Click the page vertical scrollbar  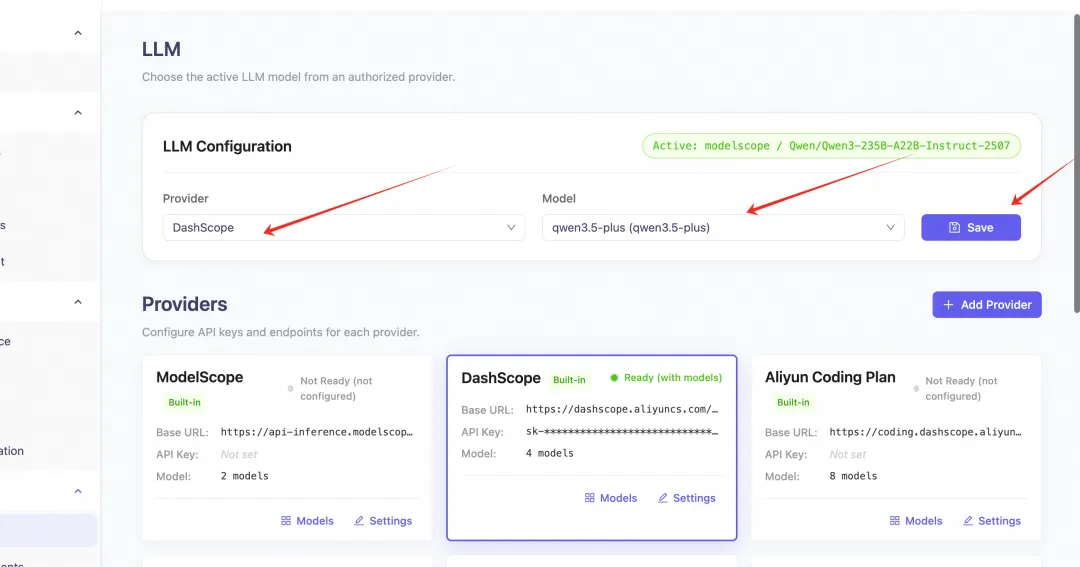tap(1076, 164)
